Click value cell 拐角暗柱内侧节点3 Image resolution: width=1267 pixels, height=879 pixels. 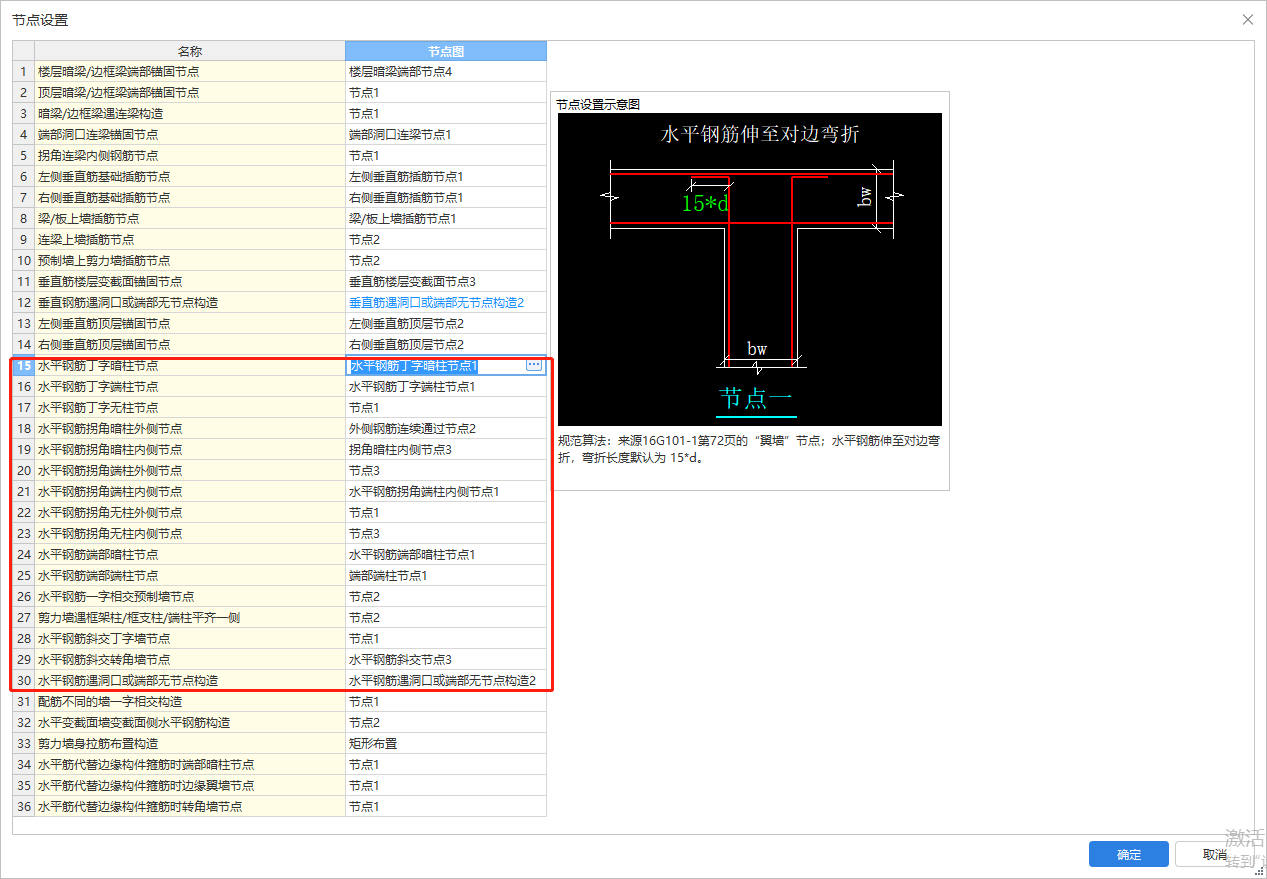446,450
